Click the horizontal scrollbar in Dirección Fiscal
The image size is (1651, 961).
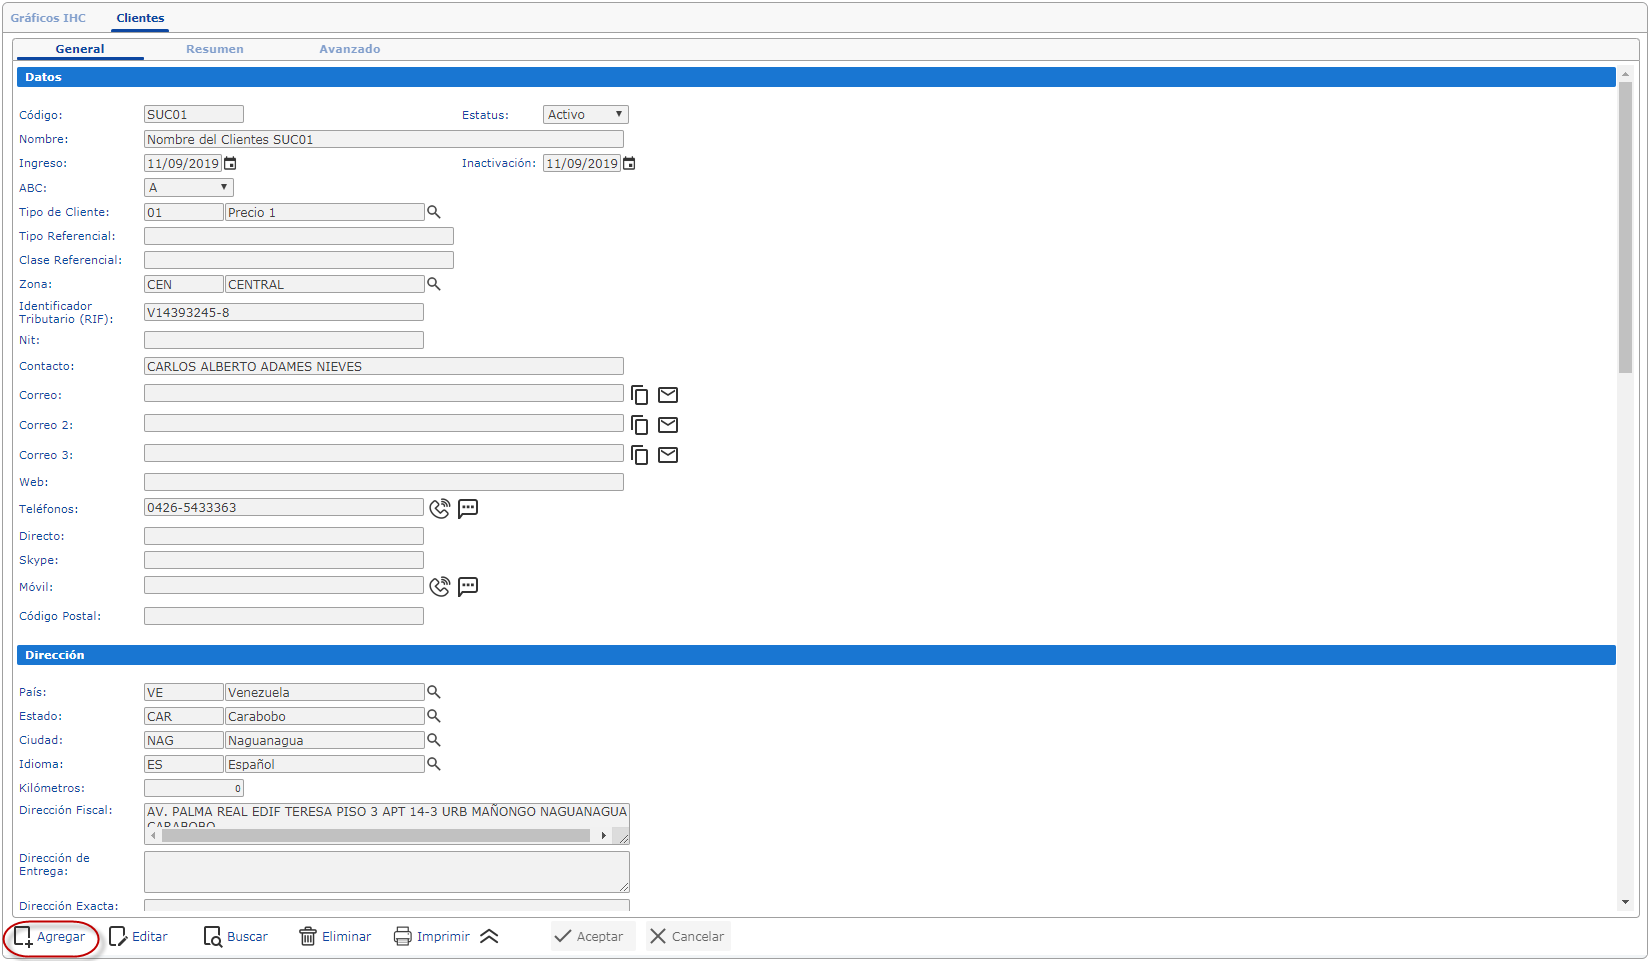point(377,835)
